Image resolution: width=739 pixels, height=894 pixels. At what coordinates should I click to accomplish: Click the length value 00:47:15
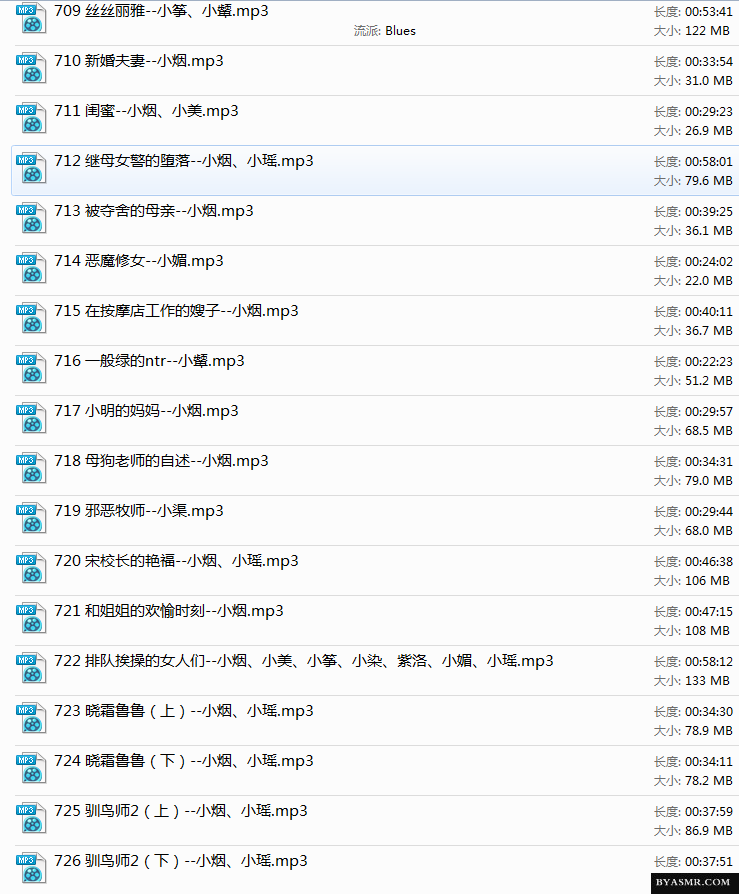click(x=709, y=612)
